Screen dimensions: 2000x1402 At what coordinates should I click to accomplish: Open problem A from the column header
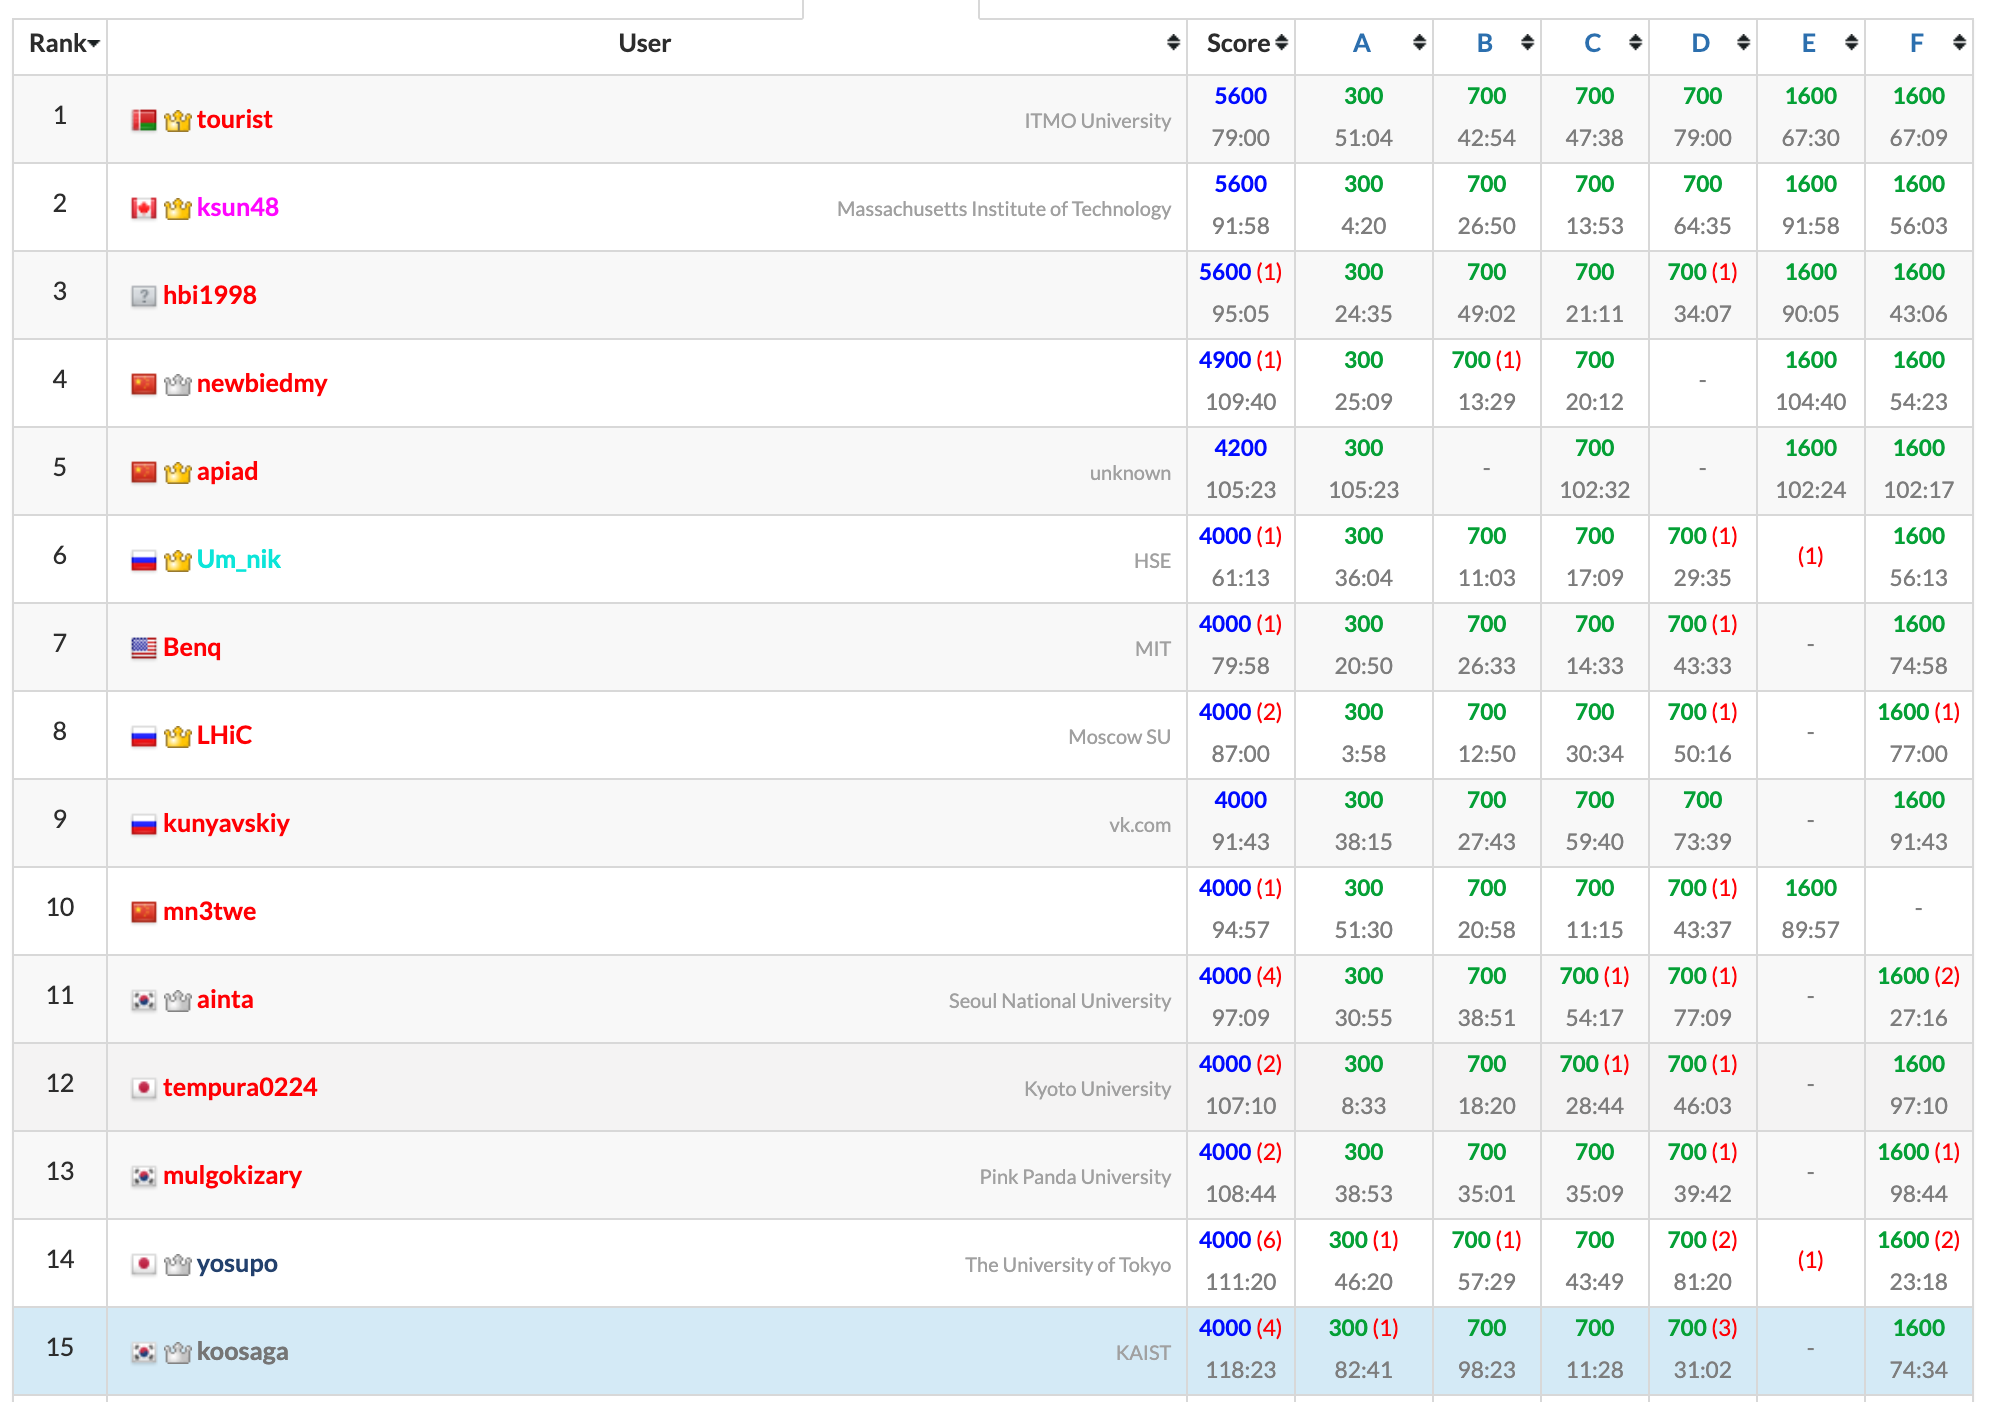pyautogui.click(x=1361, y=43)
